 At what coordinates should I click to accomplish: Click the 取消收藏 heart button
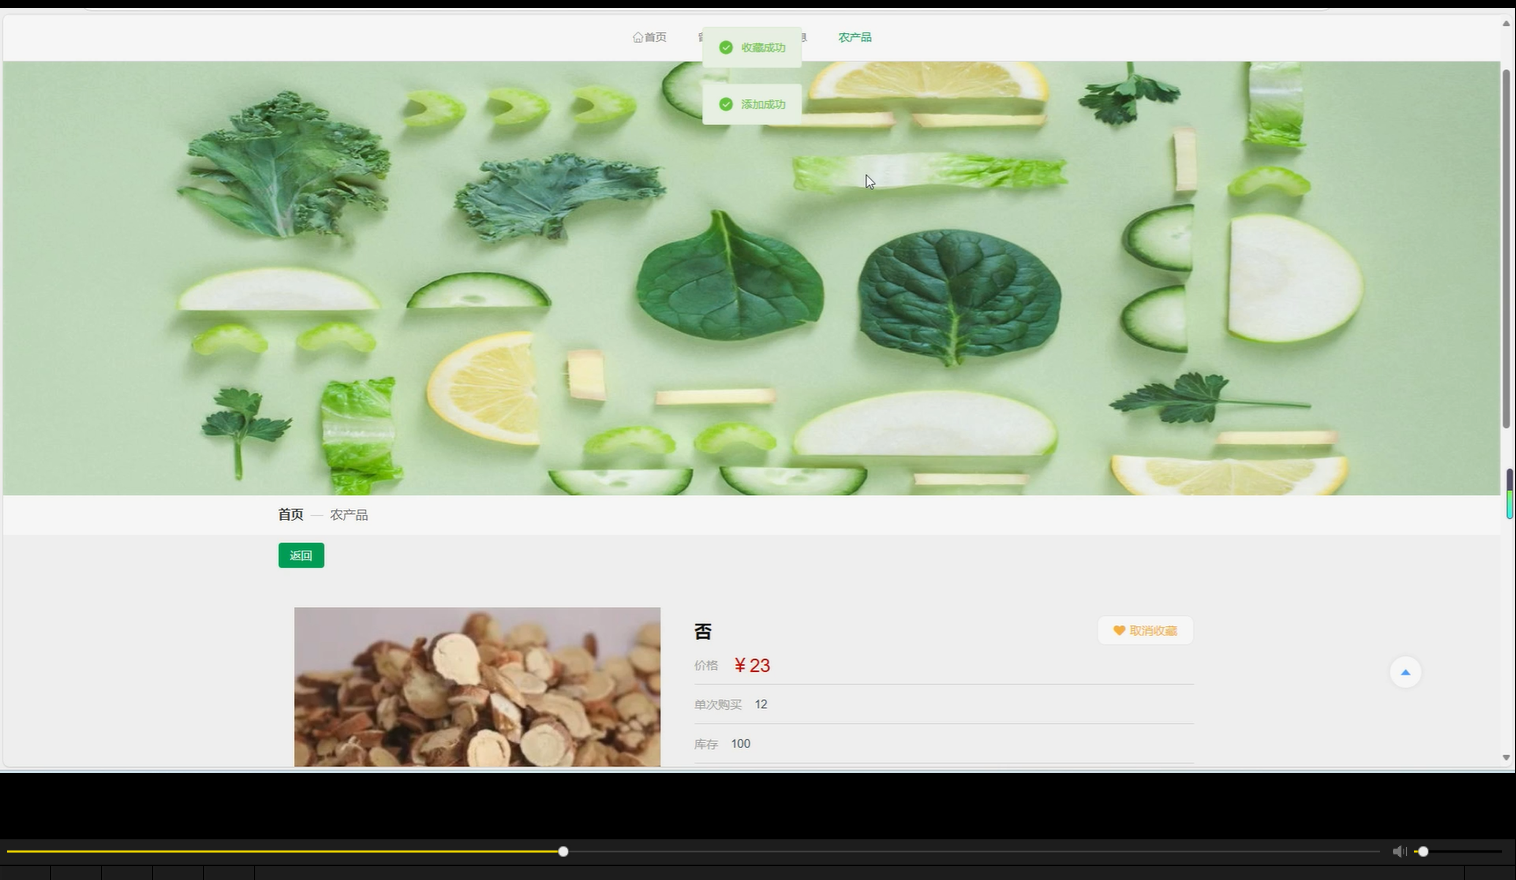coord(1145,631)
